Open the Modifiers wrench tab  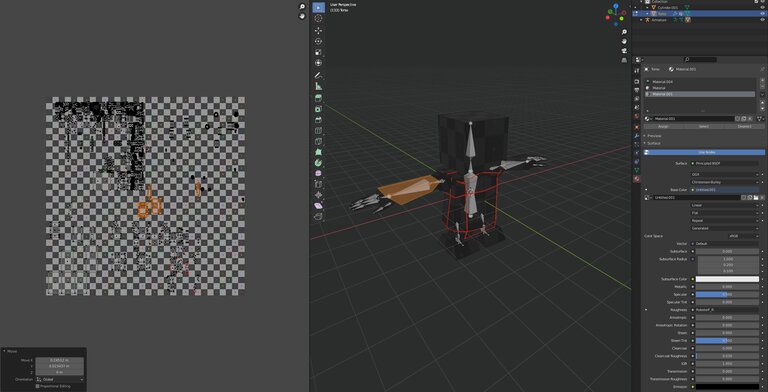pyautogui.click(x=637, y=135)
